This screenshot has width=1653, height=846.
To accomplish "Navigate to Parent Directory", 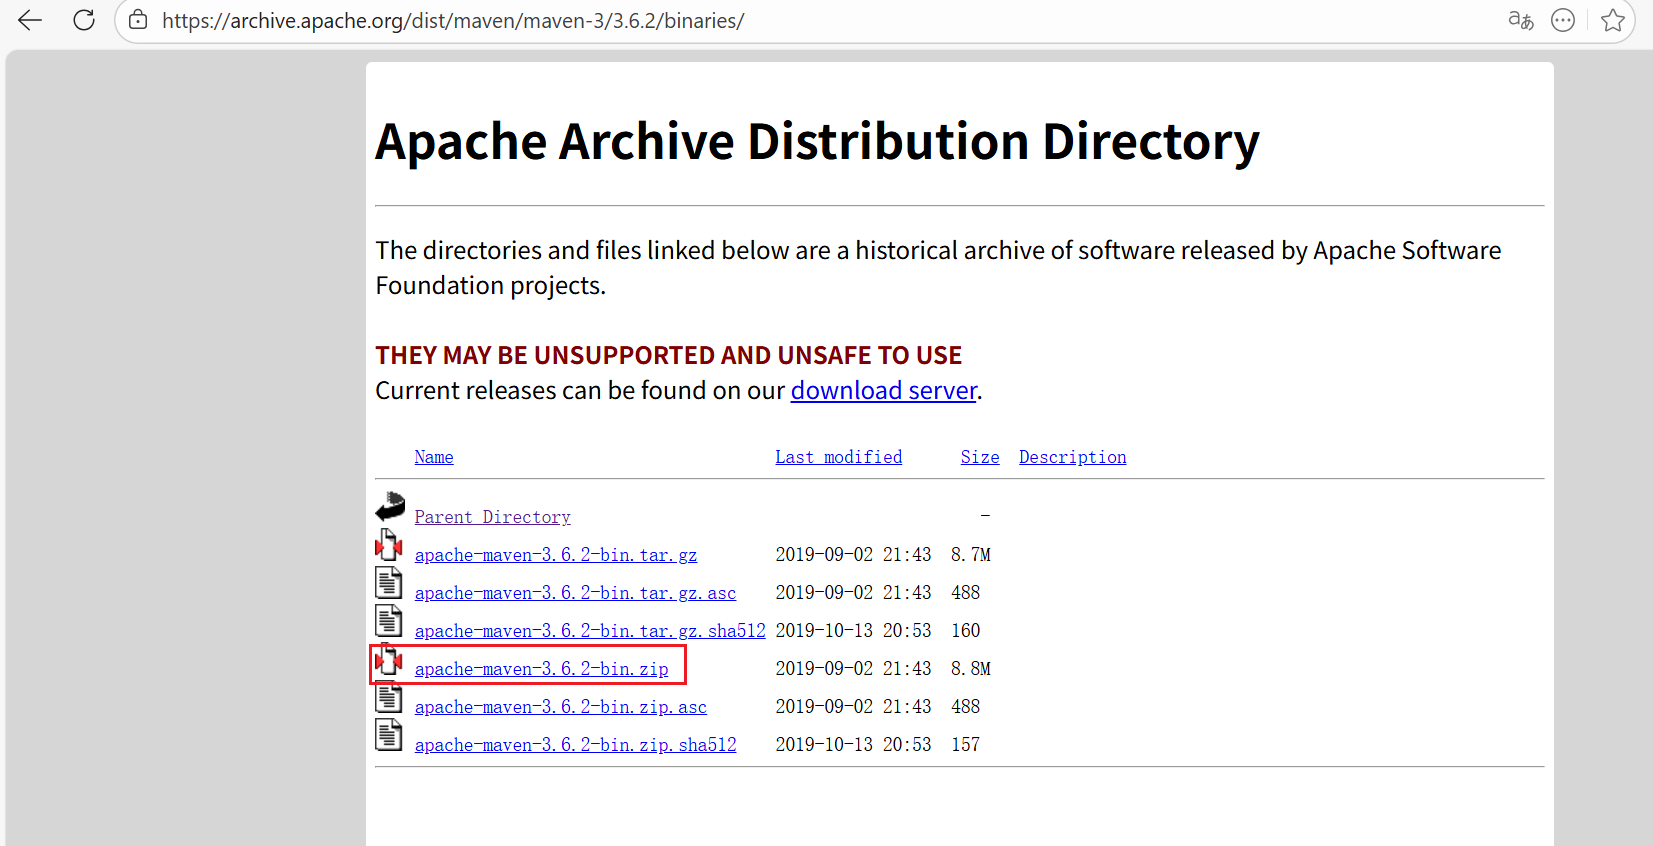I will pos(493,517).
